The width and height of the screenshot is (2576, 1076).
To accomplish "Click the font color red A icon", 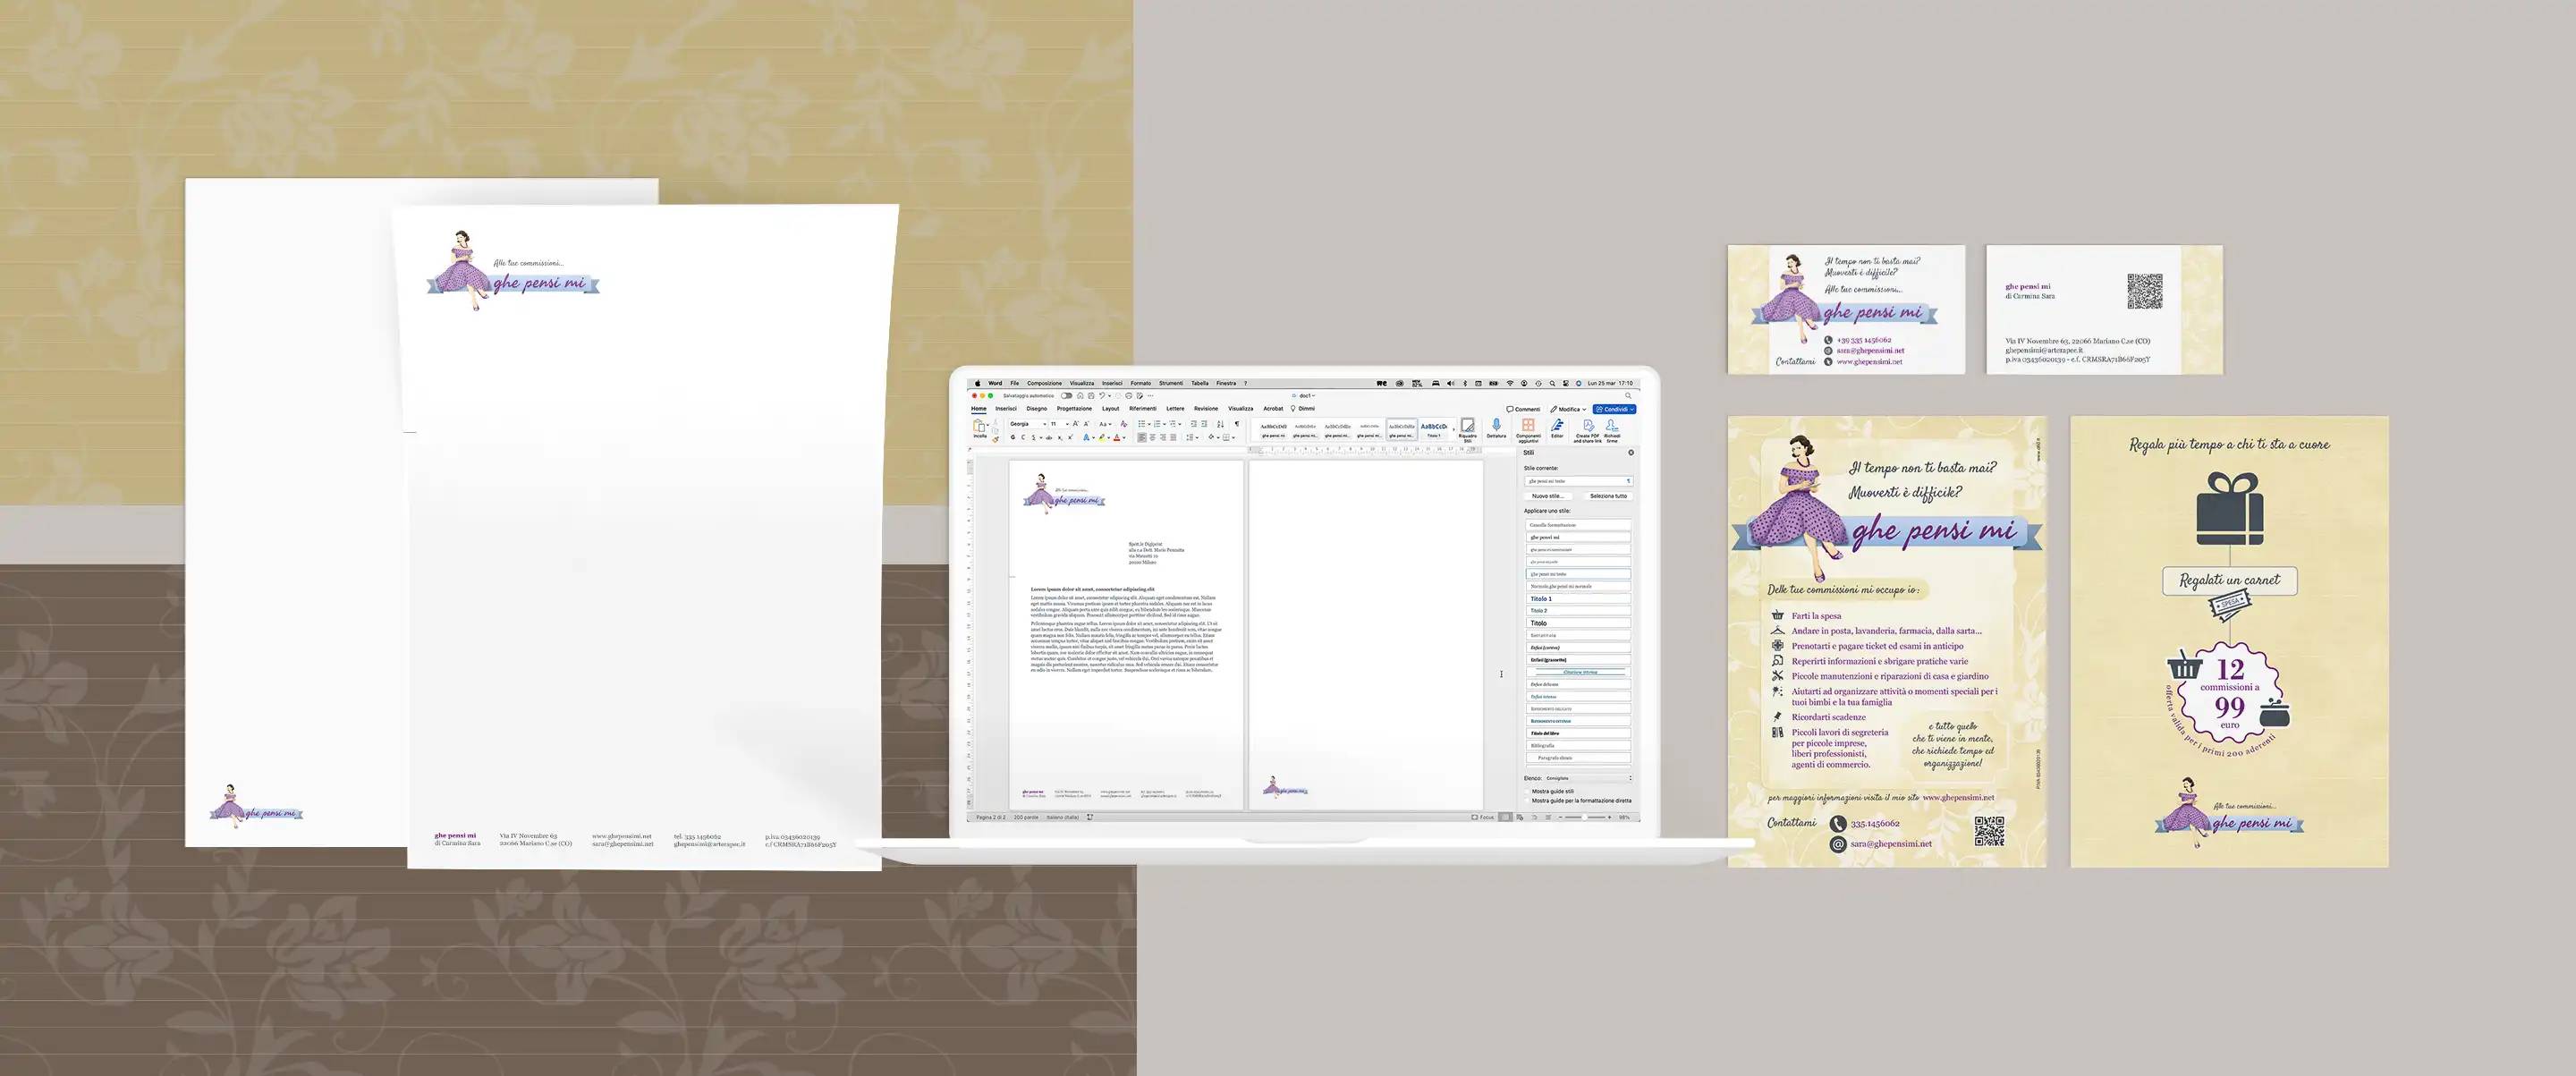I will pos(1117,437).
